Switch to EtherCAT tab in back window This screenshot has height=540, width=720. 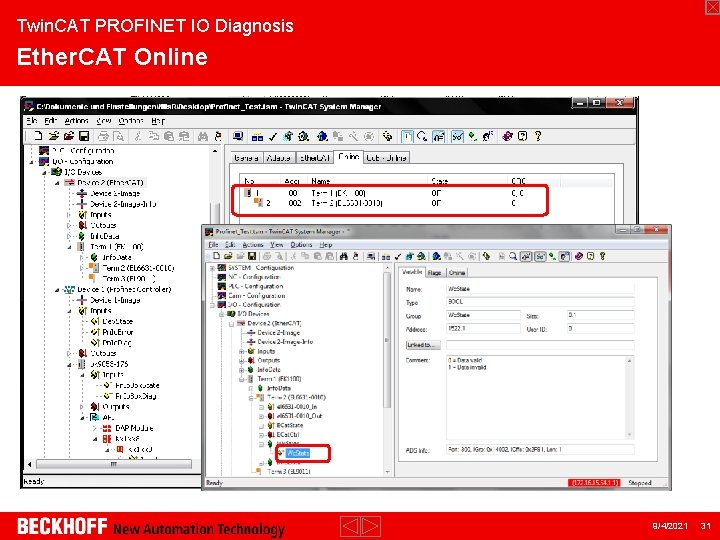(x=315, y=158)
